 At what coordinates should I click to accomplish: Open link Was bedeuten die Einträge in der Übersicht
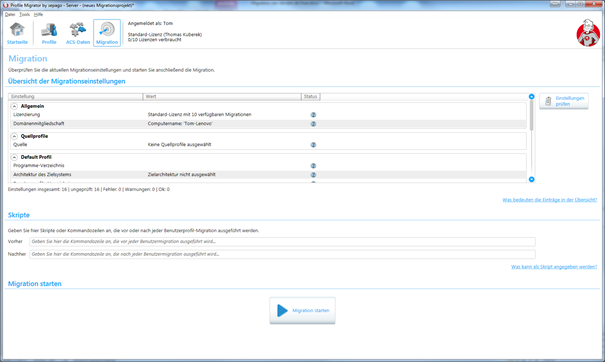pyautogui.click(x=549, y=200)
